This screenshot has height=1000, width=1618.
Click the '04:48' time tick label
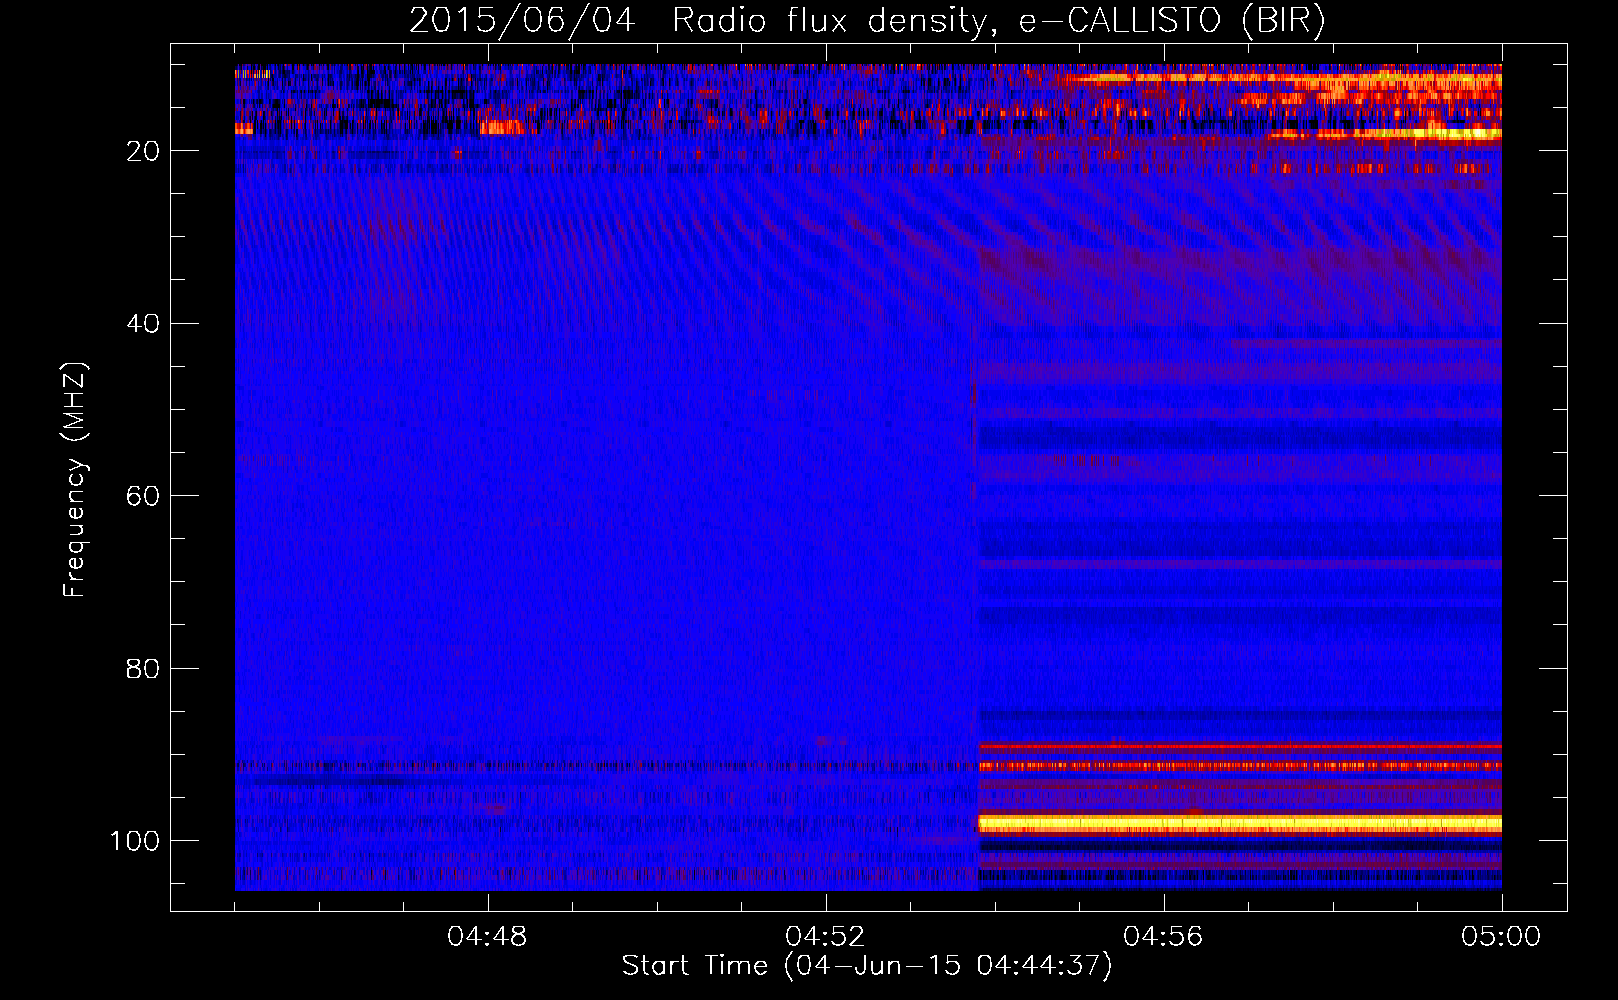[487, 937]
